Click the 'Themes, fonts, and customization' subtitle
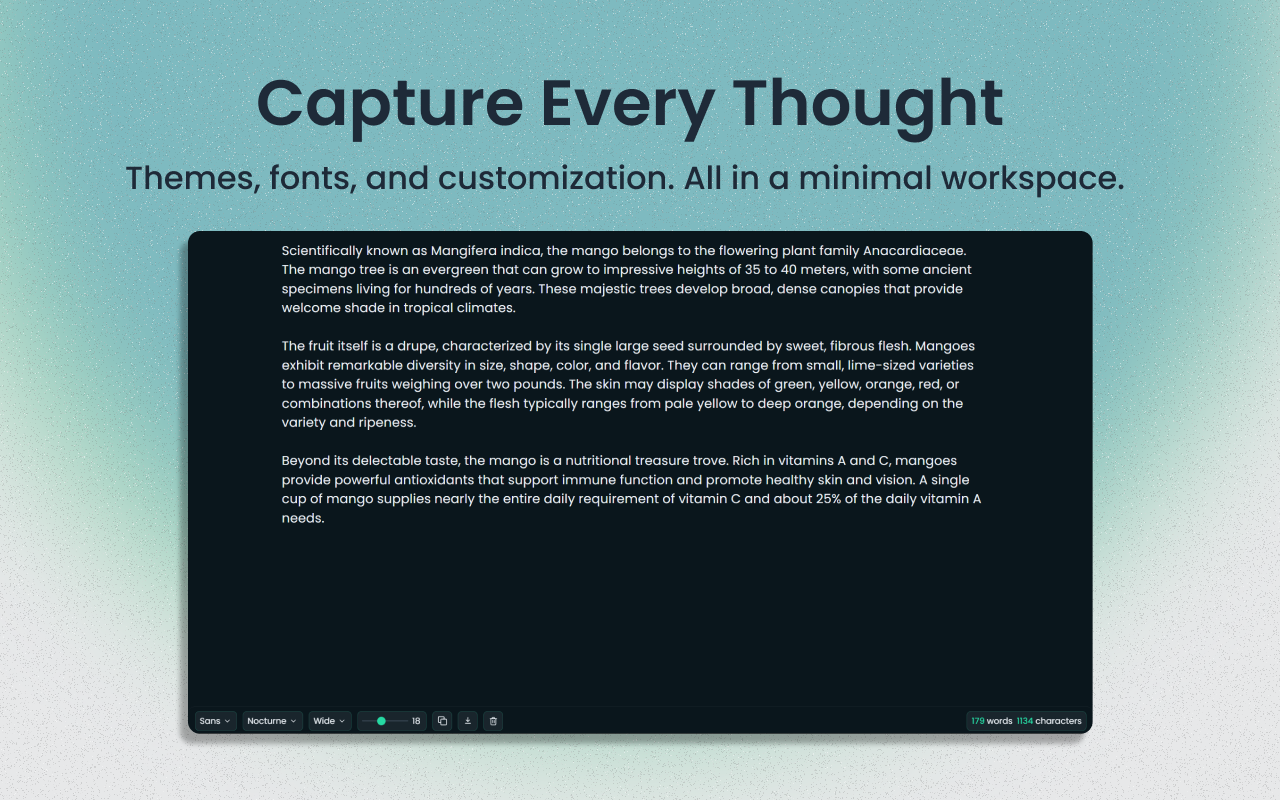The width and height of the screenshot is (1280, 800). (625, 178)
